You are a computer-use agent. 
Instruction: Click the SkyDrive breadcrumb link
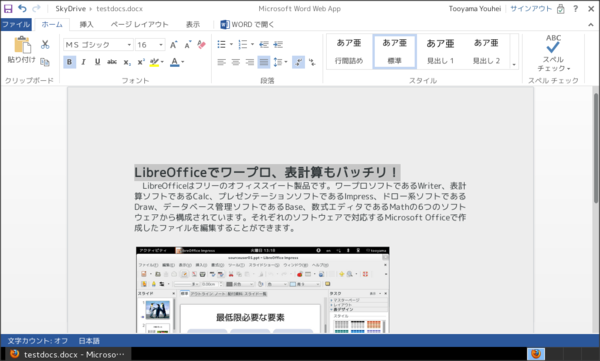tap(70, 8)
